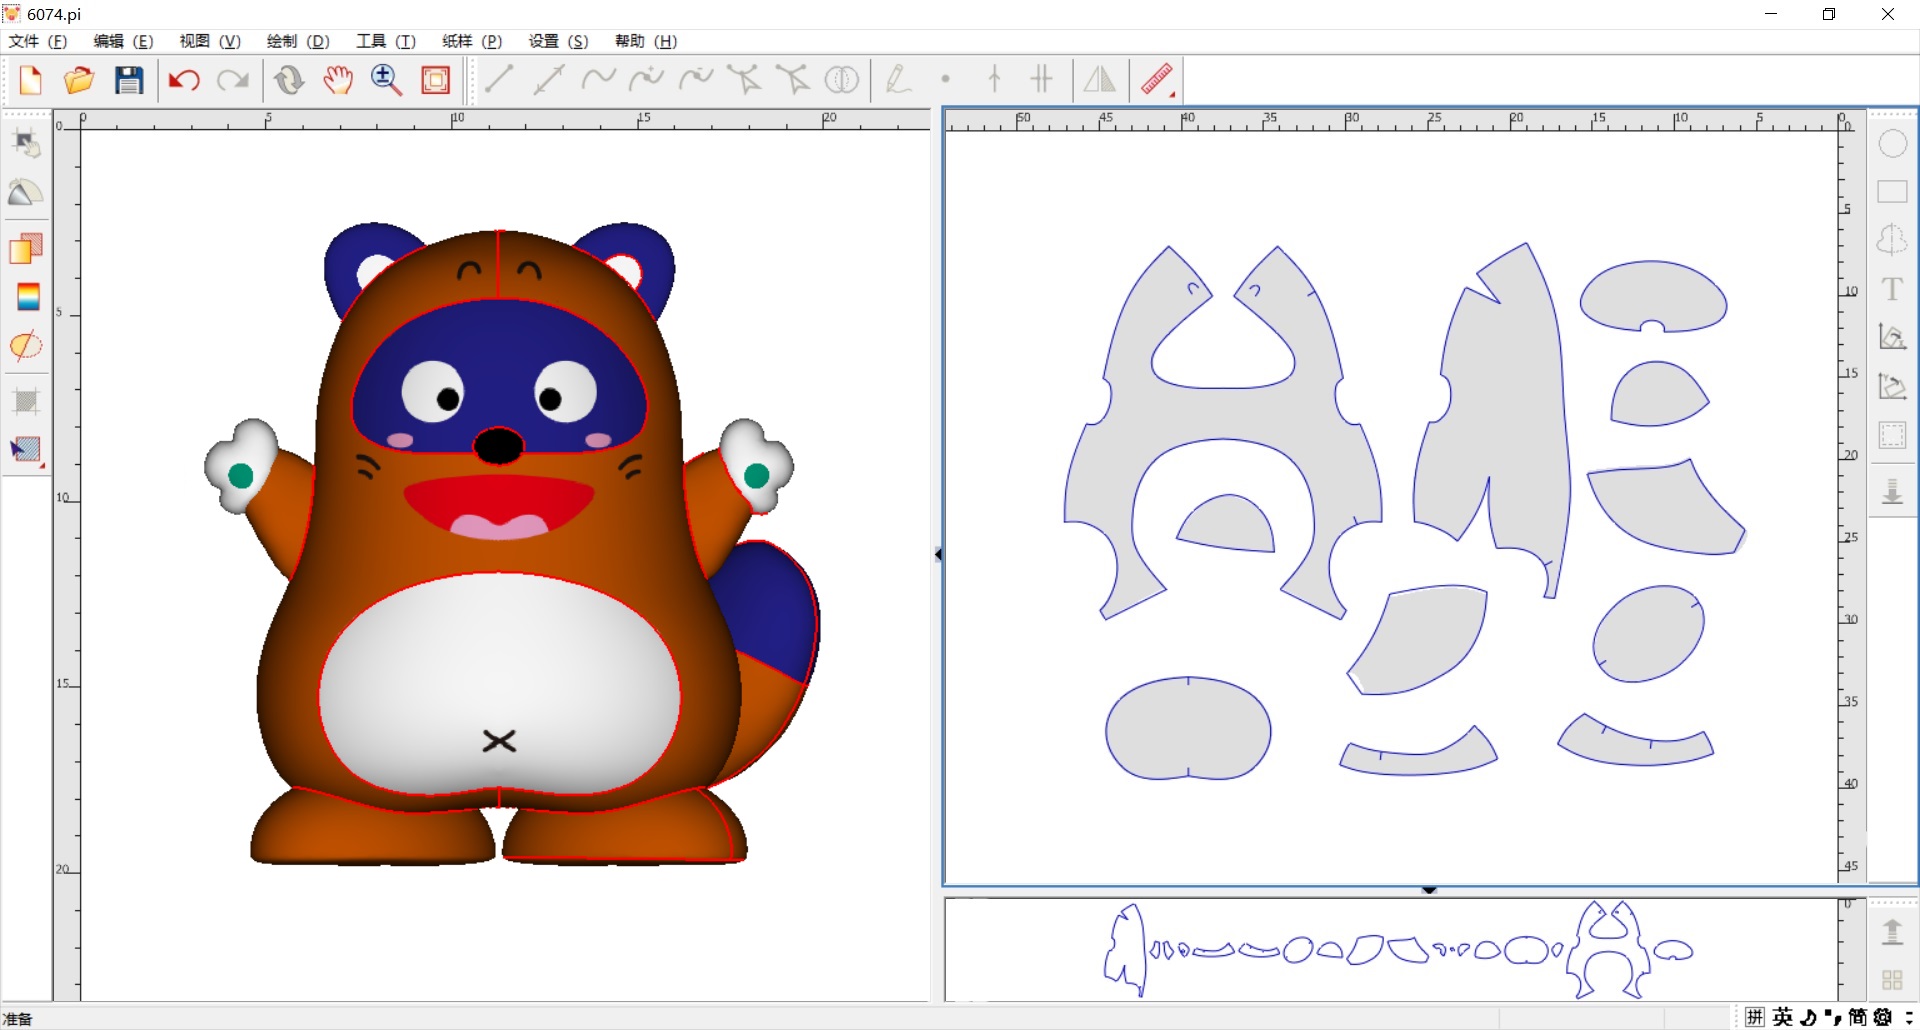This screenshot has width=1920, height=1030.
Task: Save the project with the floppy disk icon
Action: pos(129,80)
